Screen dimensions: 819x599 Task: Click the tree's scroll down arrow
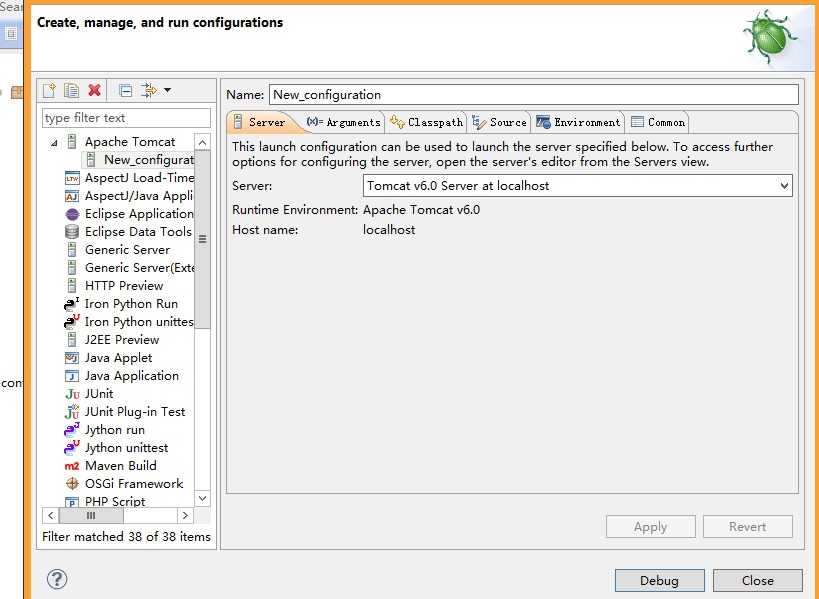(x=203, y=498)
